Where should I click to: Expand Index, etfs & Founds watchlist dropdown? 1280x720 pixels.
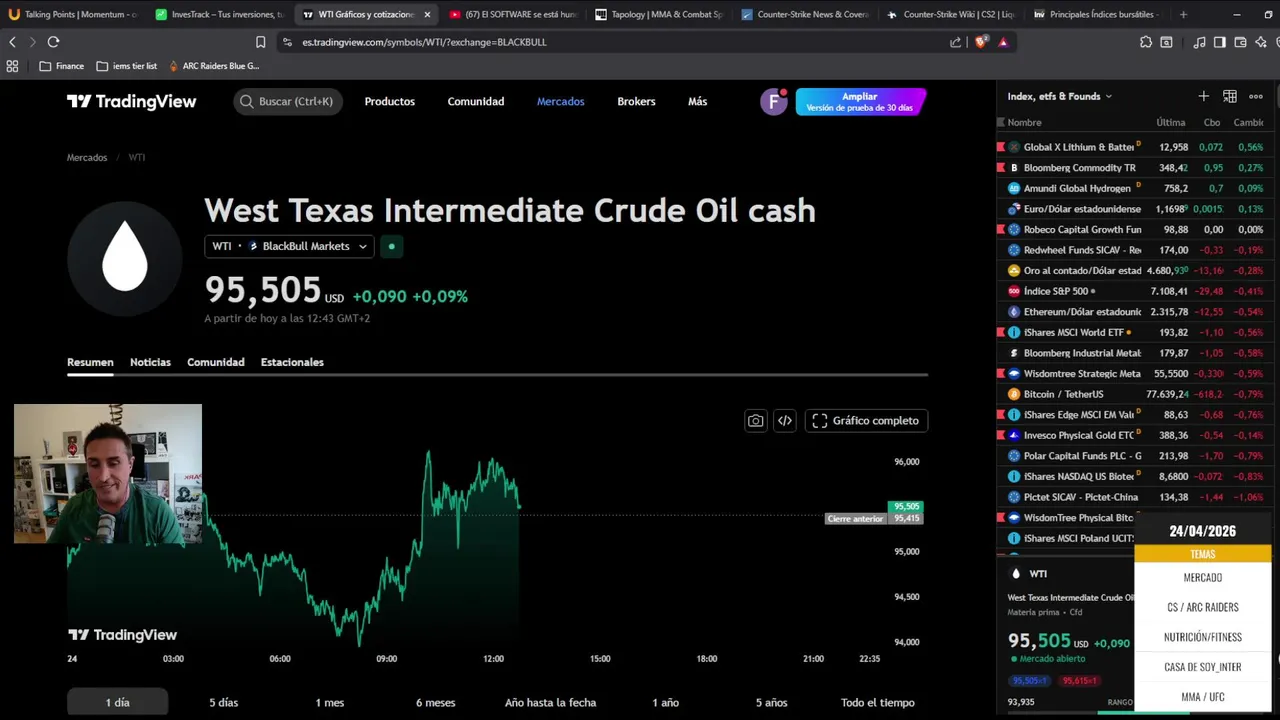pyautogui.click(x=1060, y=96)
